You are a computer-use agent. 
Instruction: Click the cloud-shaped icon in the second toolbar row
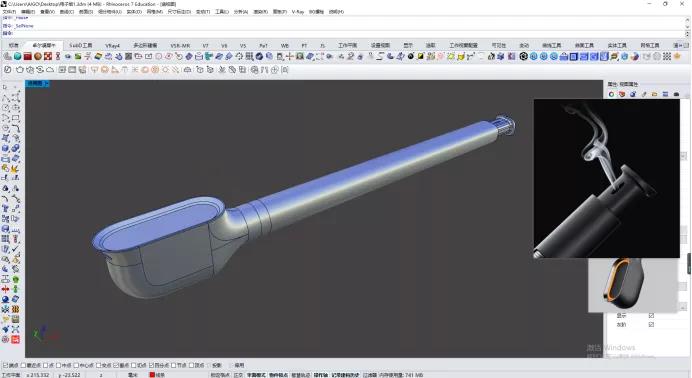[50, 70]
